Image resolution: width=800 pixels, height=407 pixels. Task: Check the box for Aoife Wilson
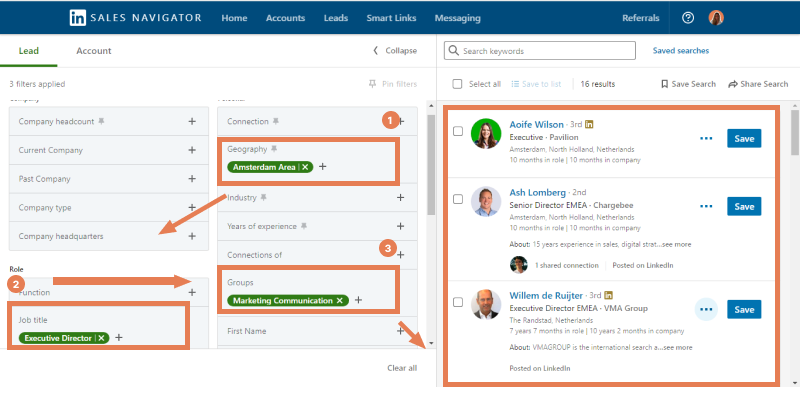pyautogui.click(x=458, y=131)
